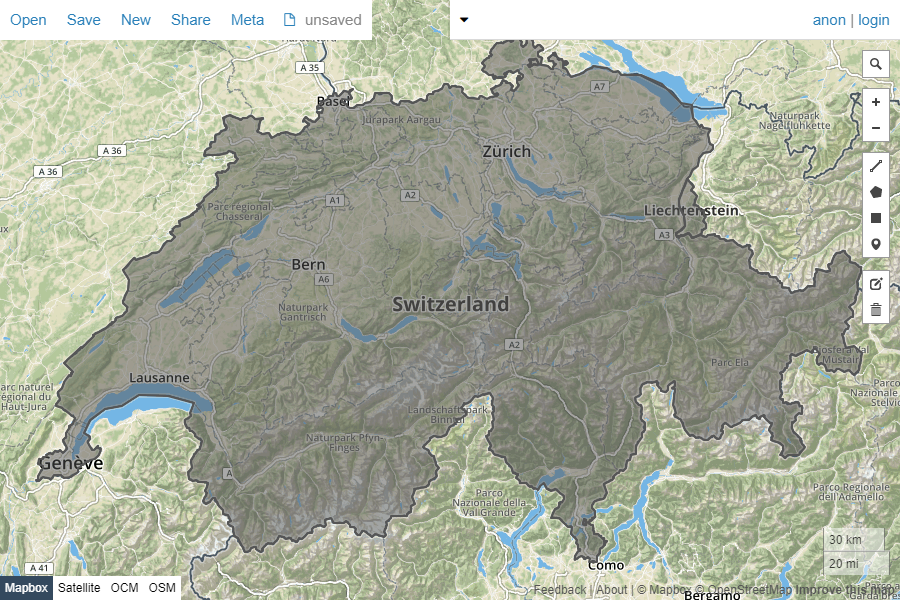Switch to the Mapbox base layer
The image size is (900, 600).
[x=27, y=588]
